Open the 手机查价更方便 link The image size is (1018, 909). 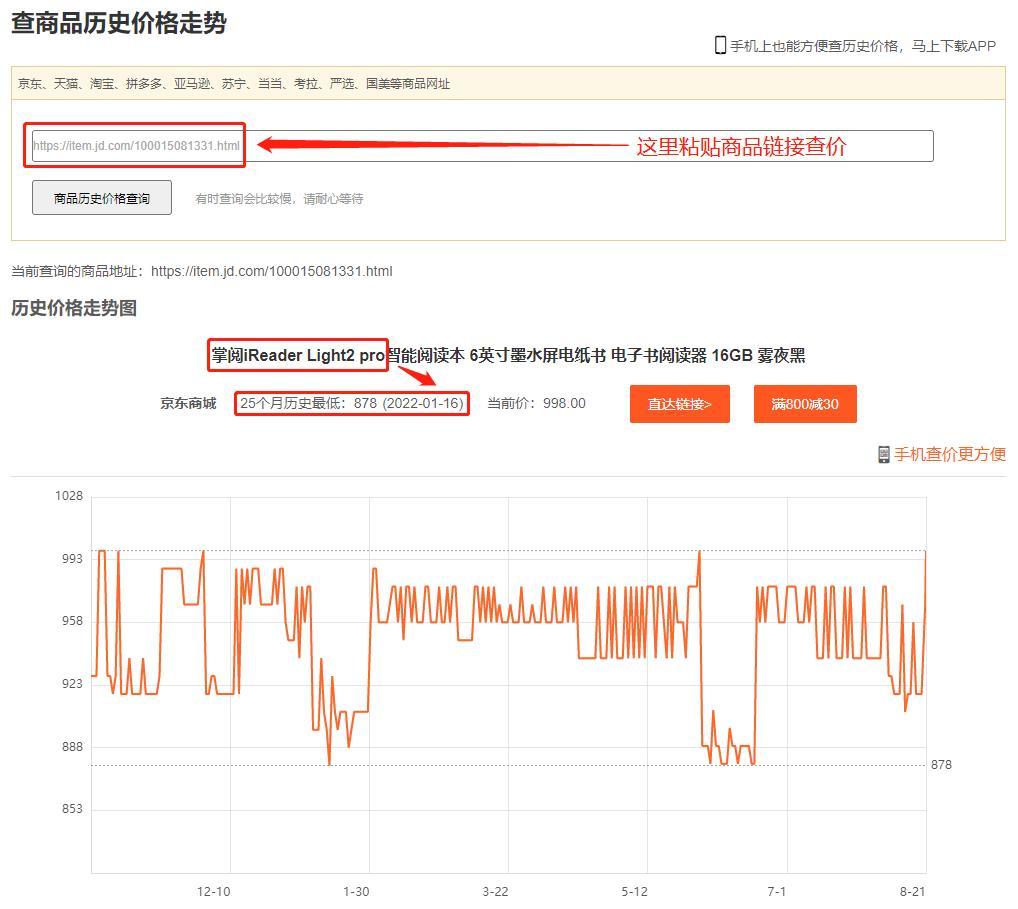point(950,454)
